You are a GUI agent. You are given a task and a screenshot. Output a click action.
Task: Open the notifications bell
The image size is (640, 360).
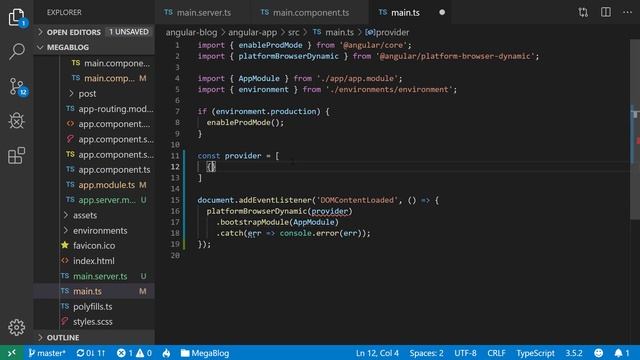click(622, 353)
